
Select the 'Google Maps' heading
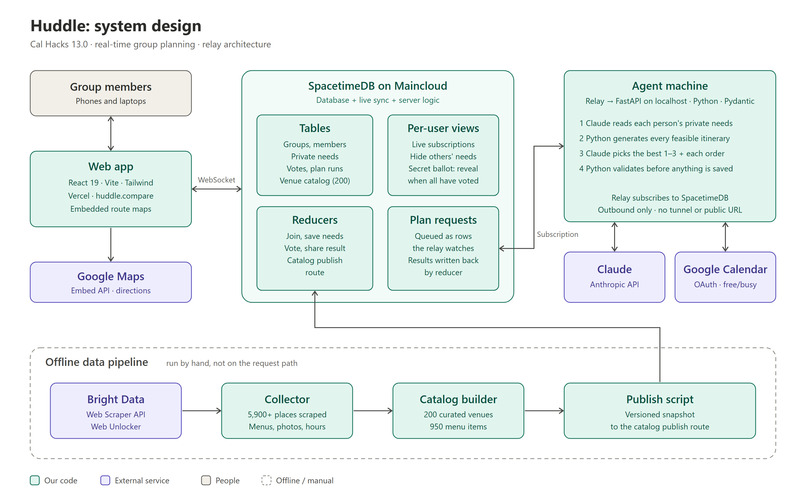[x=111, y=276]
